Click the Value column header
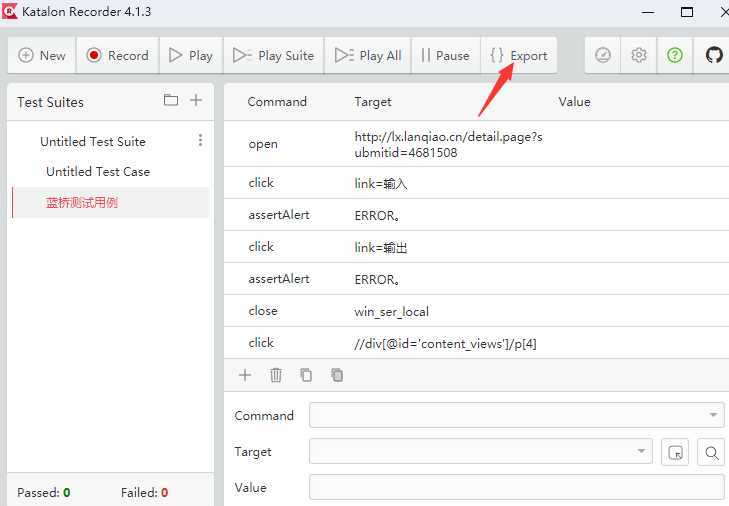The height and width of the screenshot is (506, 729). tap(575, 102)
